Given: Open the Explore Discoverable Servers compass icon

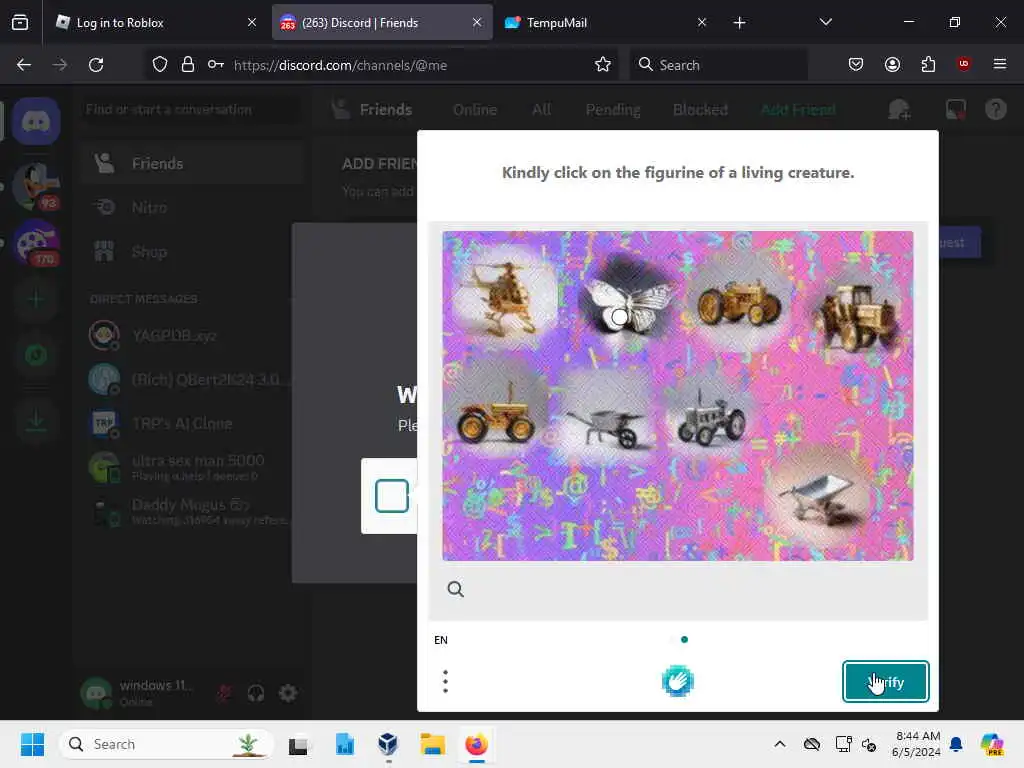Looking at the screenshot, I should point(37,355).
